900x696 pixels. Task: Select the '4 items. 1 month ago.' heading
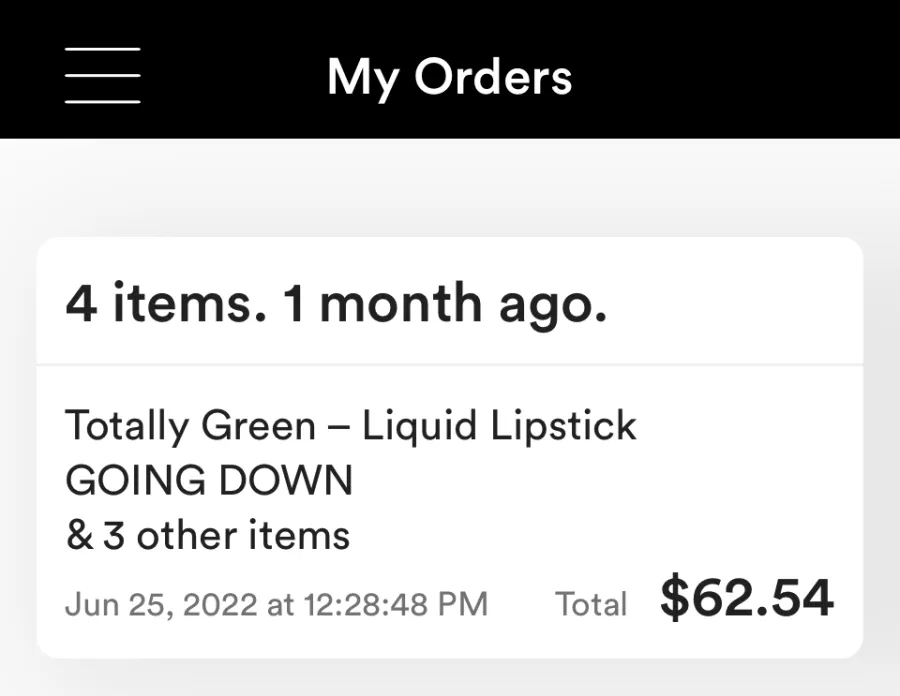coord(336,304)
